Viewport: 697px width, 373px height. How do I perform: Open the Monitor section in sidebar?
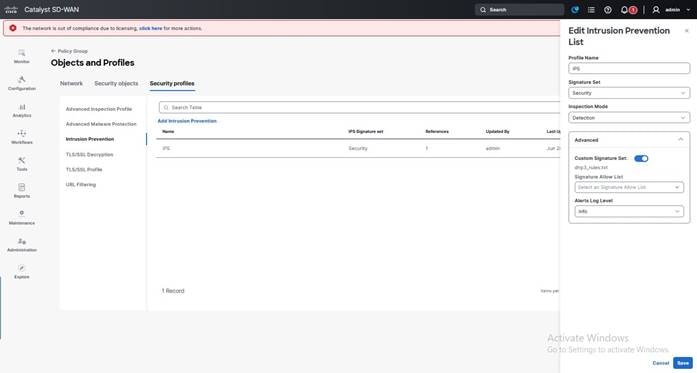click(21, 56)
